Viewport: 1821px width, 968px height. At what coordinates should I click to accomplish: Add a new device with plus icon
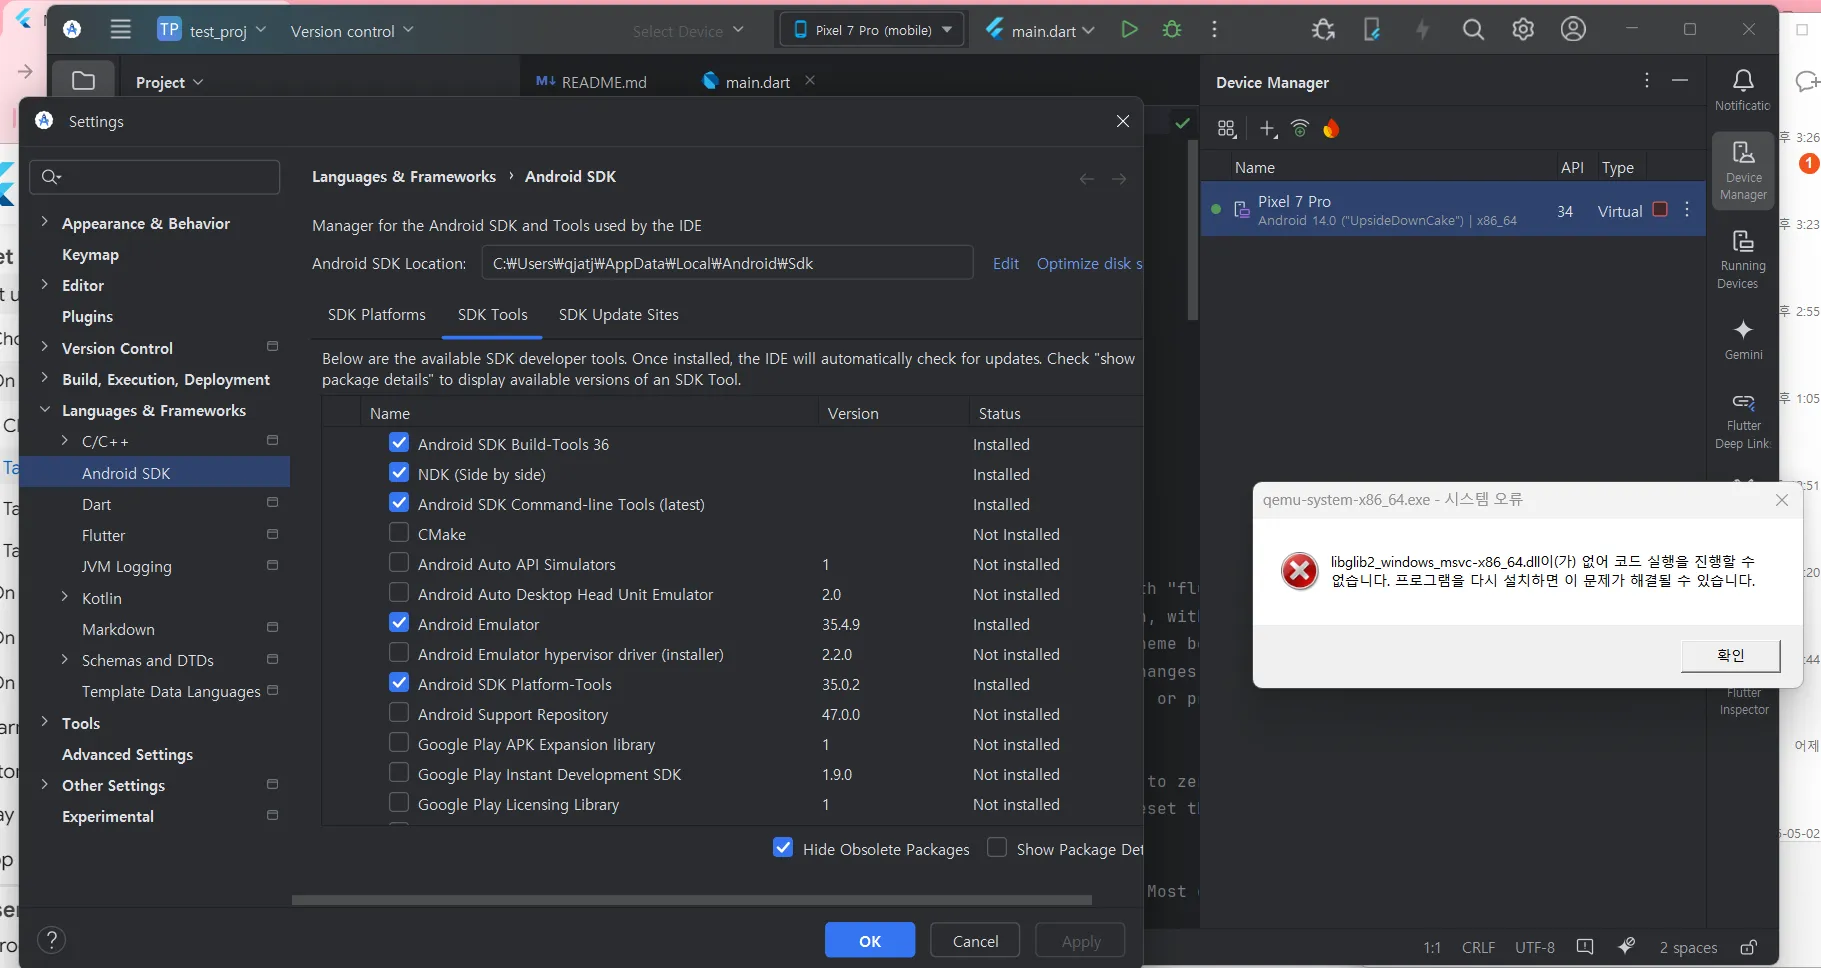(x=1268, y=129)
